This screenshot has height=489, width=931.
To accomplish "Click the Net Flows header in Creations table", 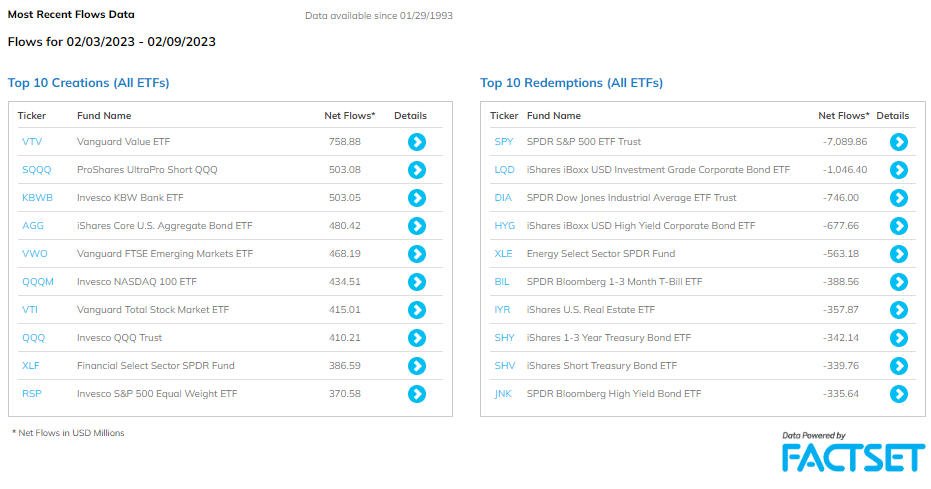I will point(350,116).
